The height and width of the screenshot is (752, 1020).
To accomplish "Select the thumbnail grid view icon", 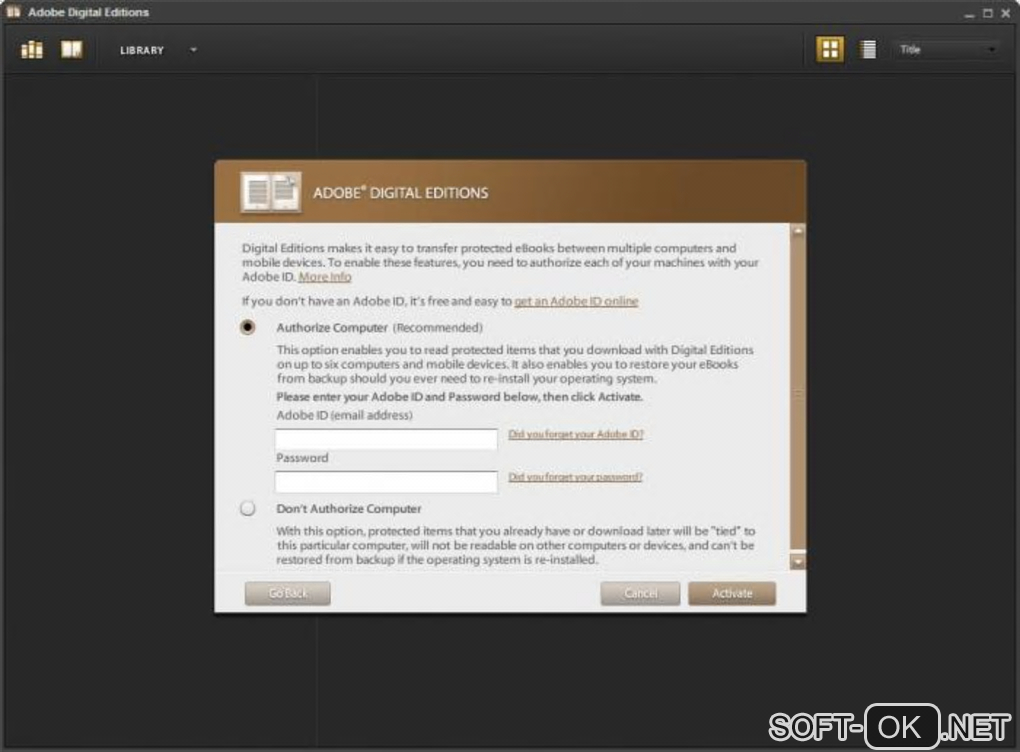I will tap(830, 49).
